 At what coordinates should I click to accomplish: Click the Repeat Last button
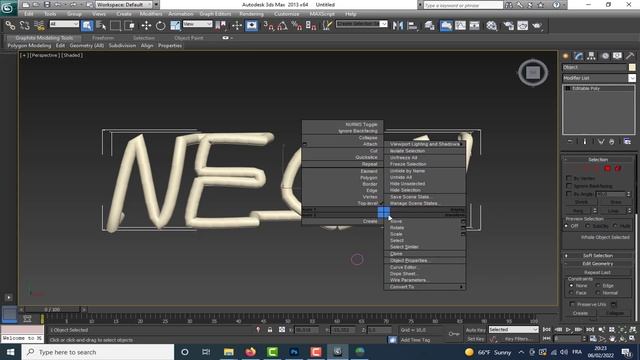(597, 272)
